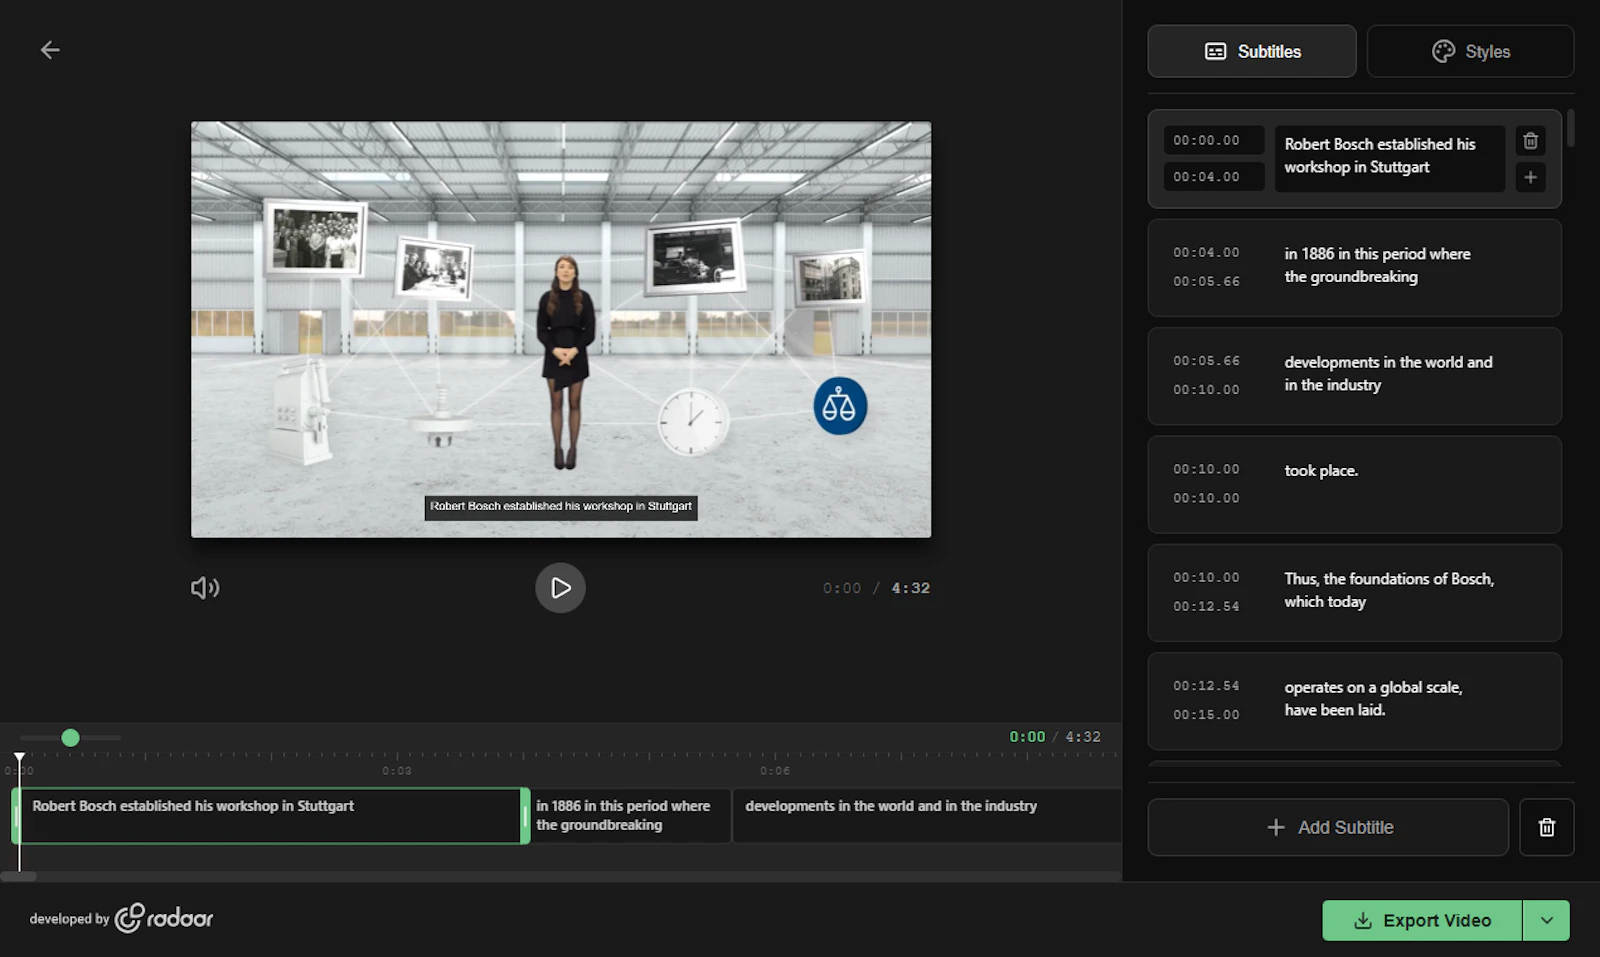Screen dimensions: 1600x957
Task: Click the 00:15.00 end time
Action: point(1206,714)
